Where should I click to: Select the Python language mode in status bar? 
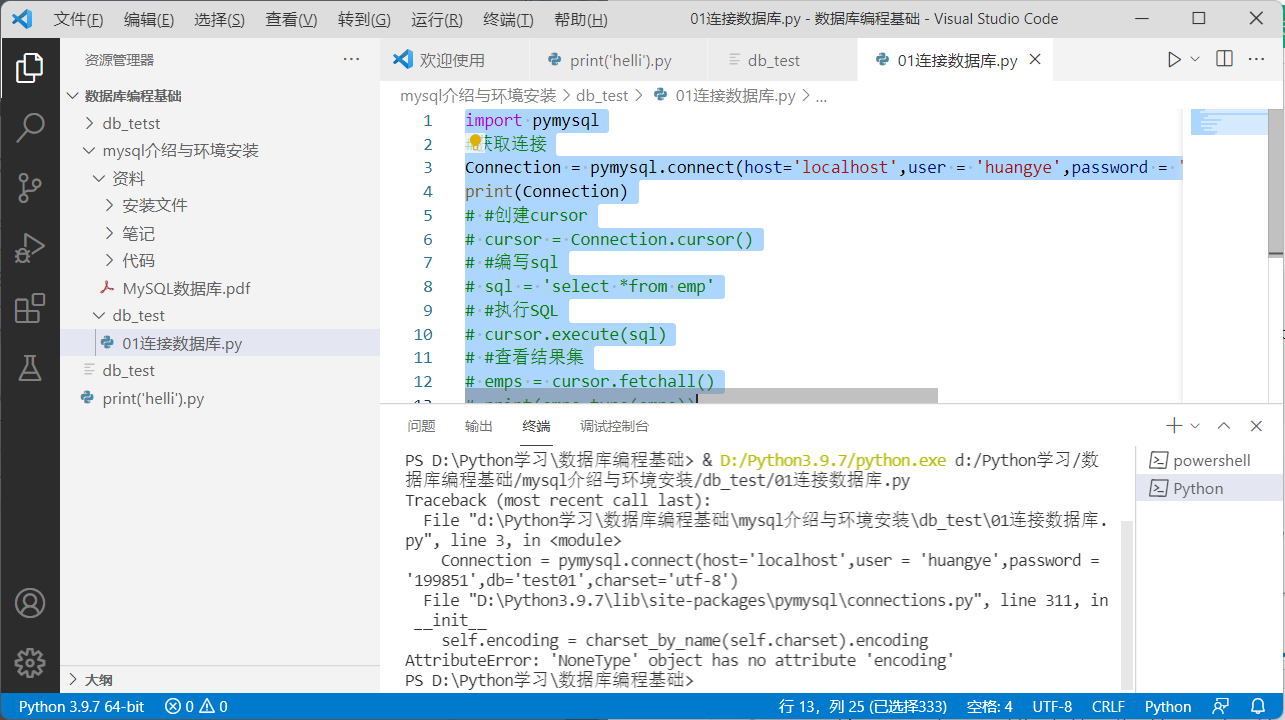[1168, 706]
